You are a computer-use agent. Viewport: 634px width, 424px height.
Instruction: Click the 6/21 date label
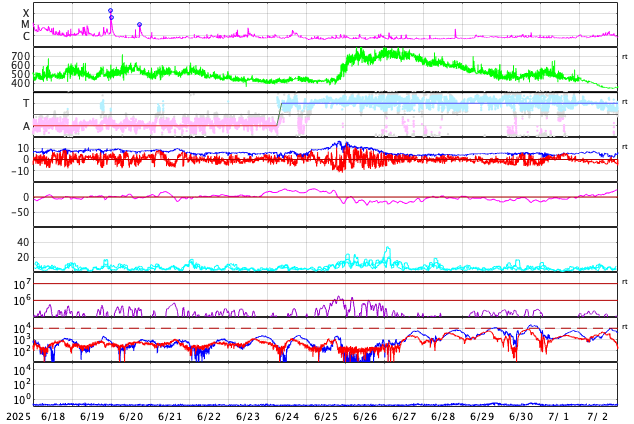[x=170, y=416]
